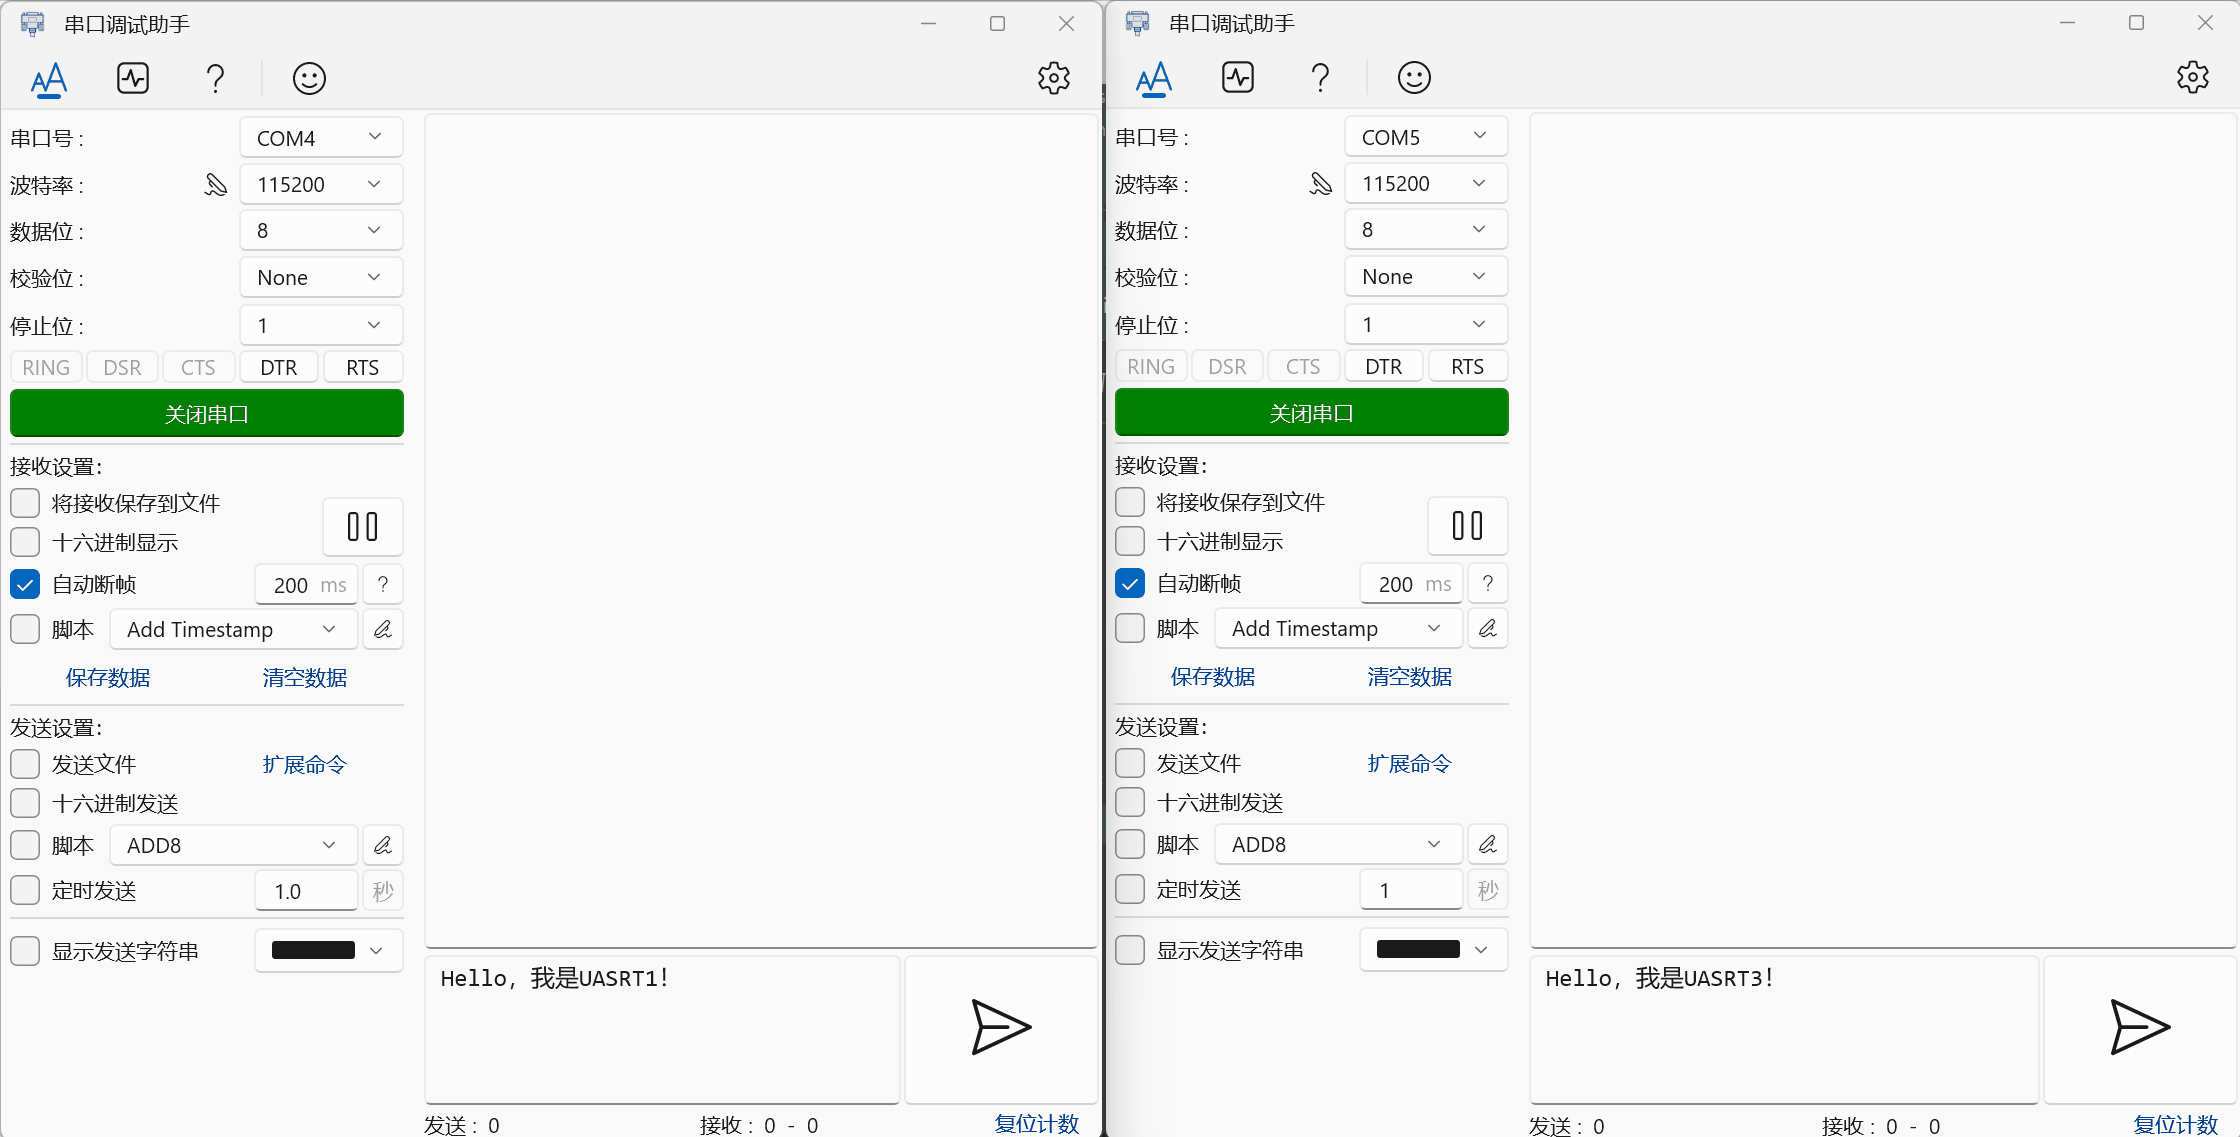Expand the 115200 baud dropdown in COM5 window
Image resolution: width=2240 pixels, height=1137 pixels.
(x=1425, y=184)
